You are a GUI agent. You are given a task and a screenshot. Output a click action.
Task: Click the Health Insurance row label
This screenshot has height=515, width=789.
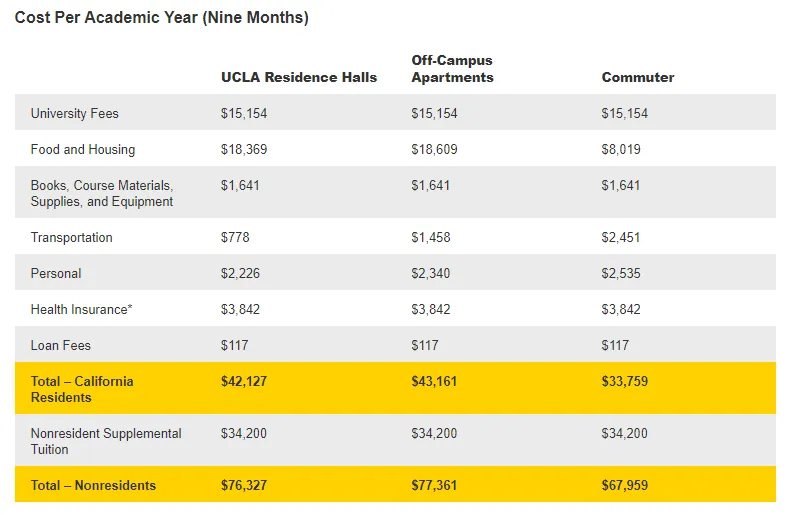coord(81,309)
